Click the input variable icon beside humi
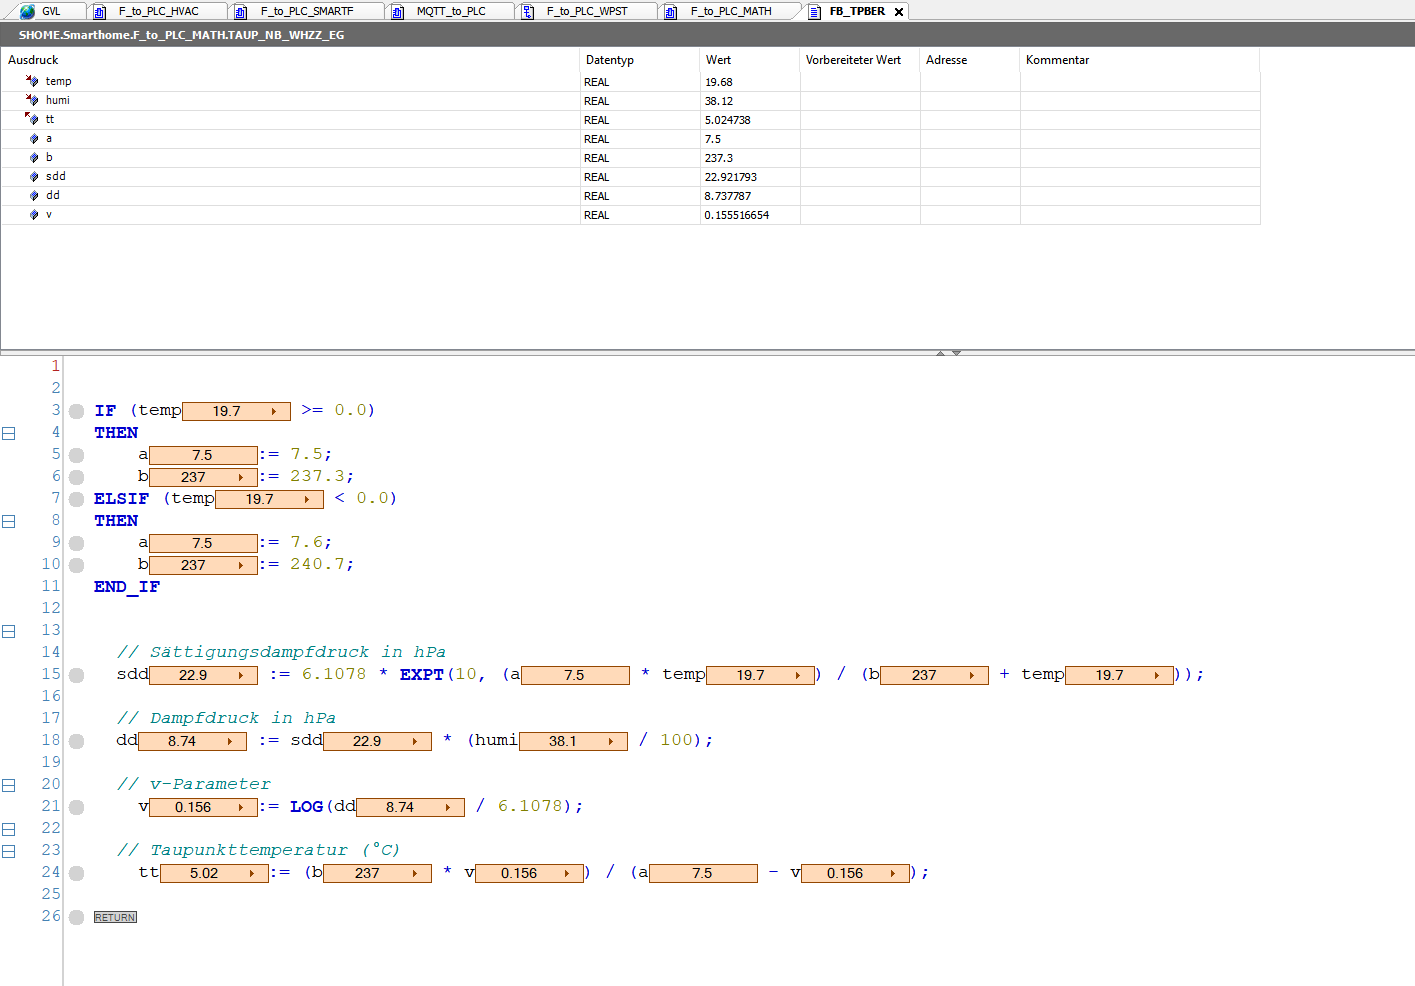The image size is (1415, 986). [x=32, y=100]
